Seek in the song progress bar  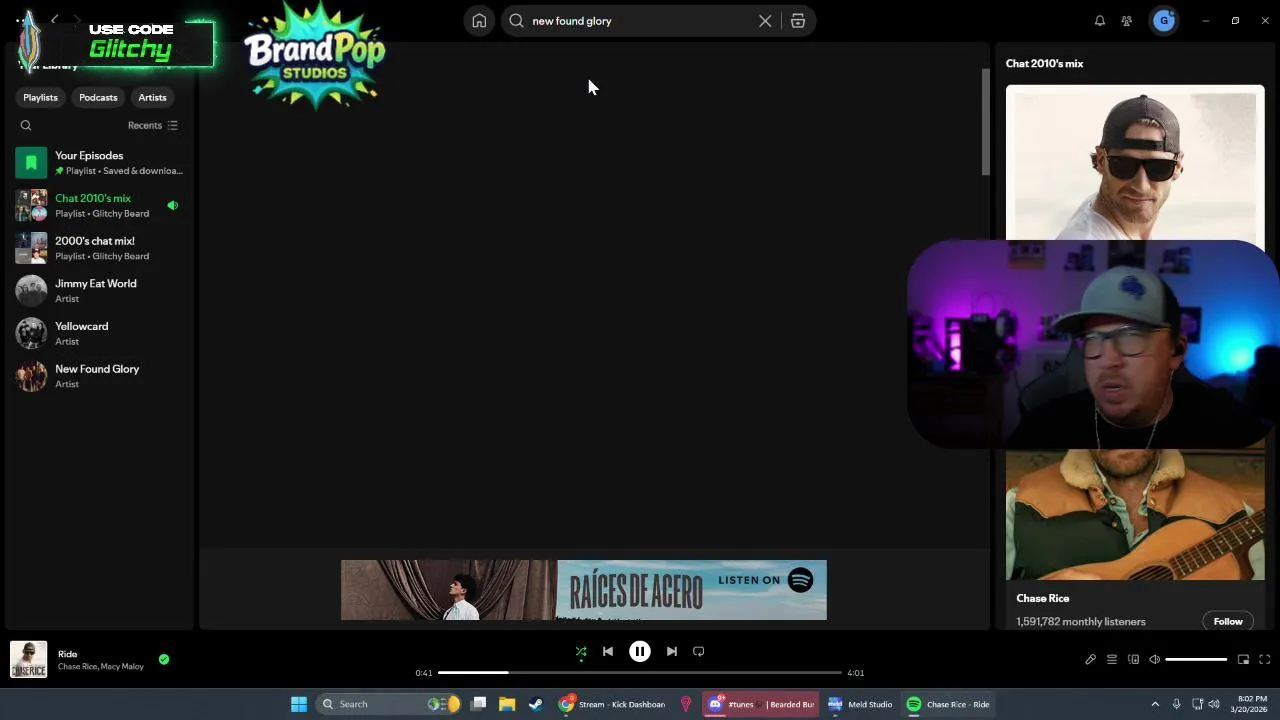click(x=640, y=673)
